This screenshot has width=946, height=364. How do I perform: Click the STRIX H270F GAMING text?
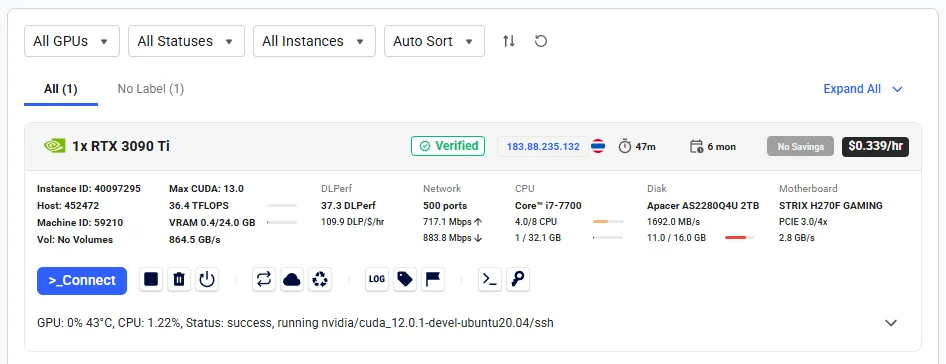tap(831, 205)
